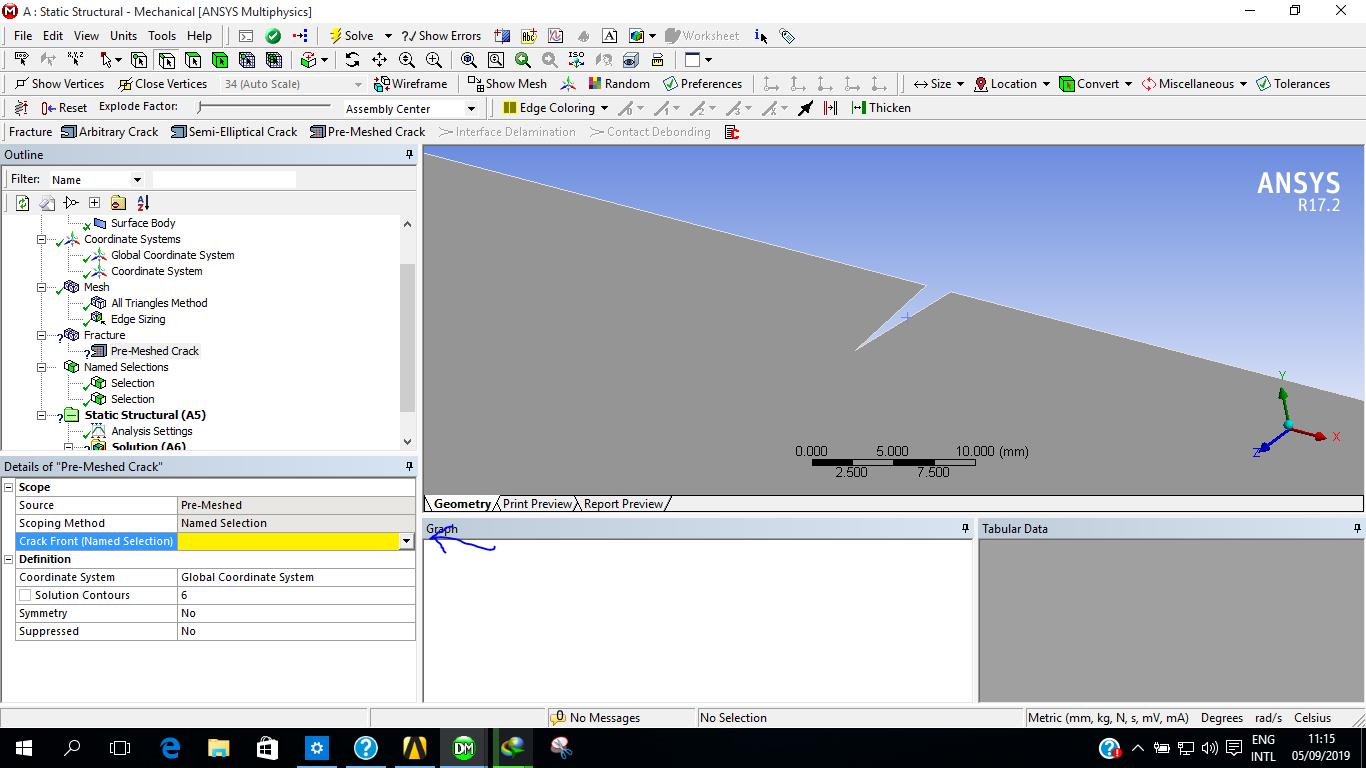
Task: Click the Outline filter text field
Action: 224,180
